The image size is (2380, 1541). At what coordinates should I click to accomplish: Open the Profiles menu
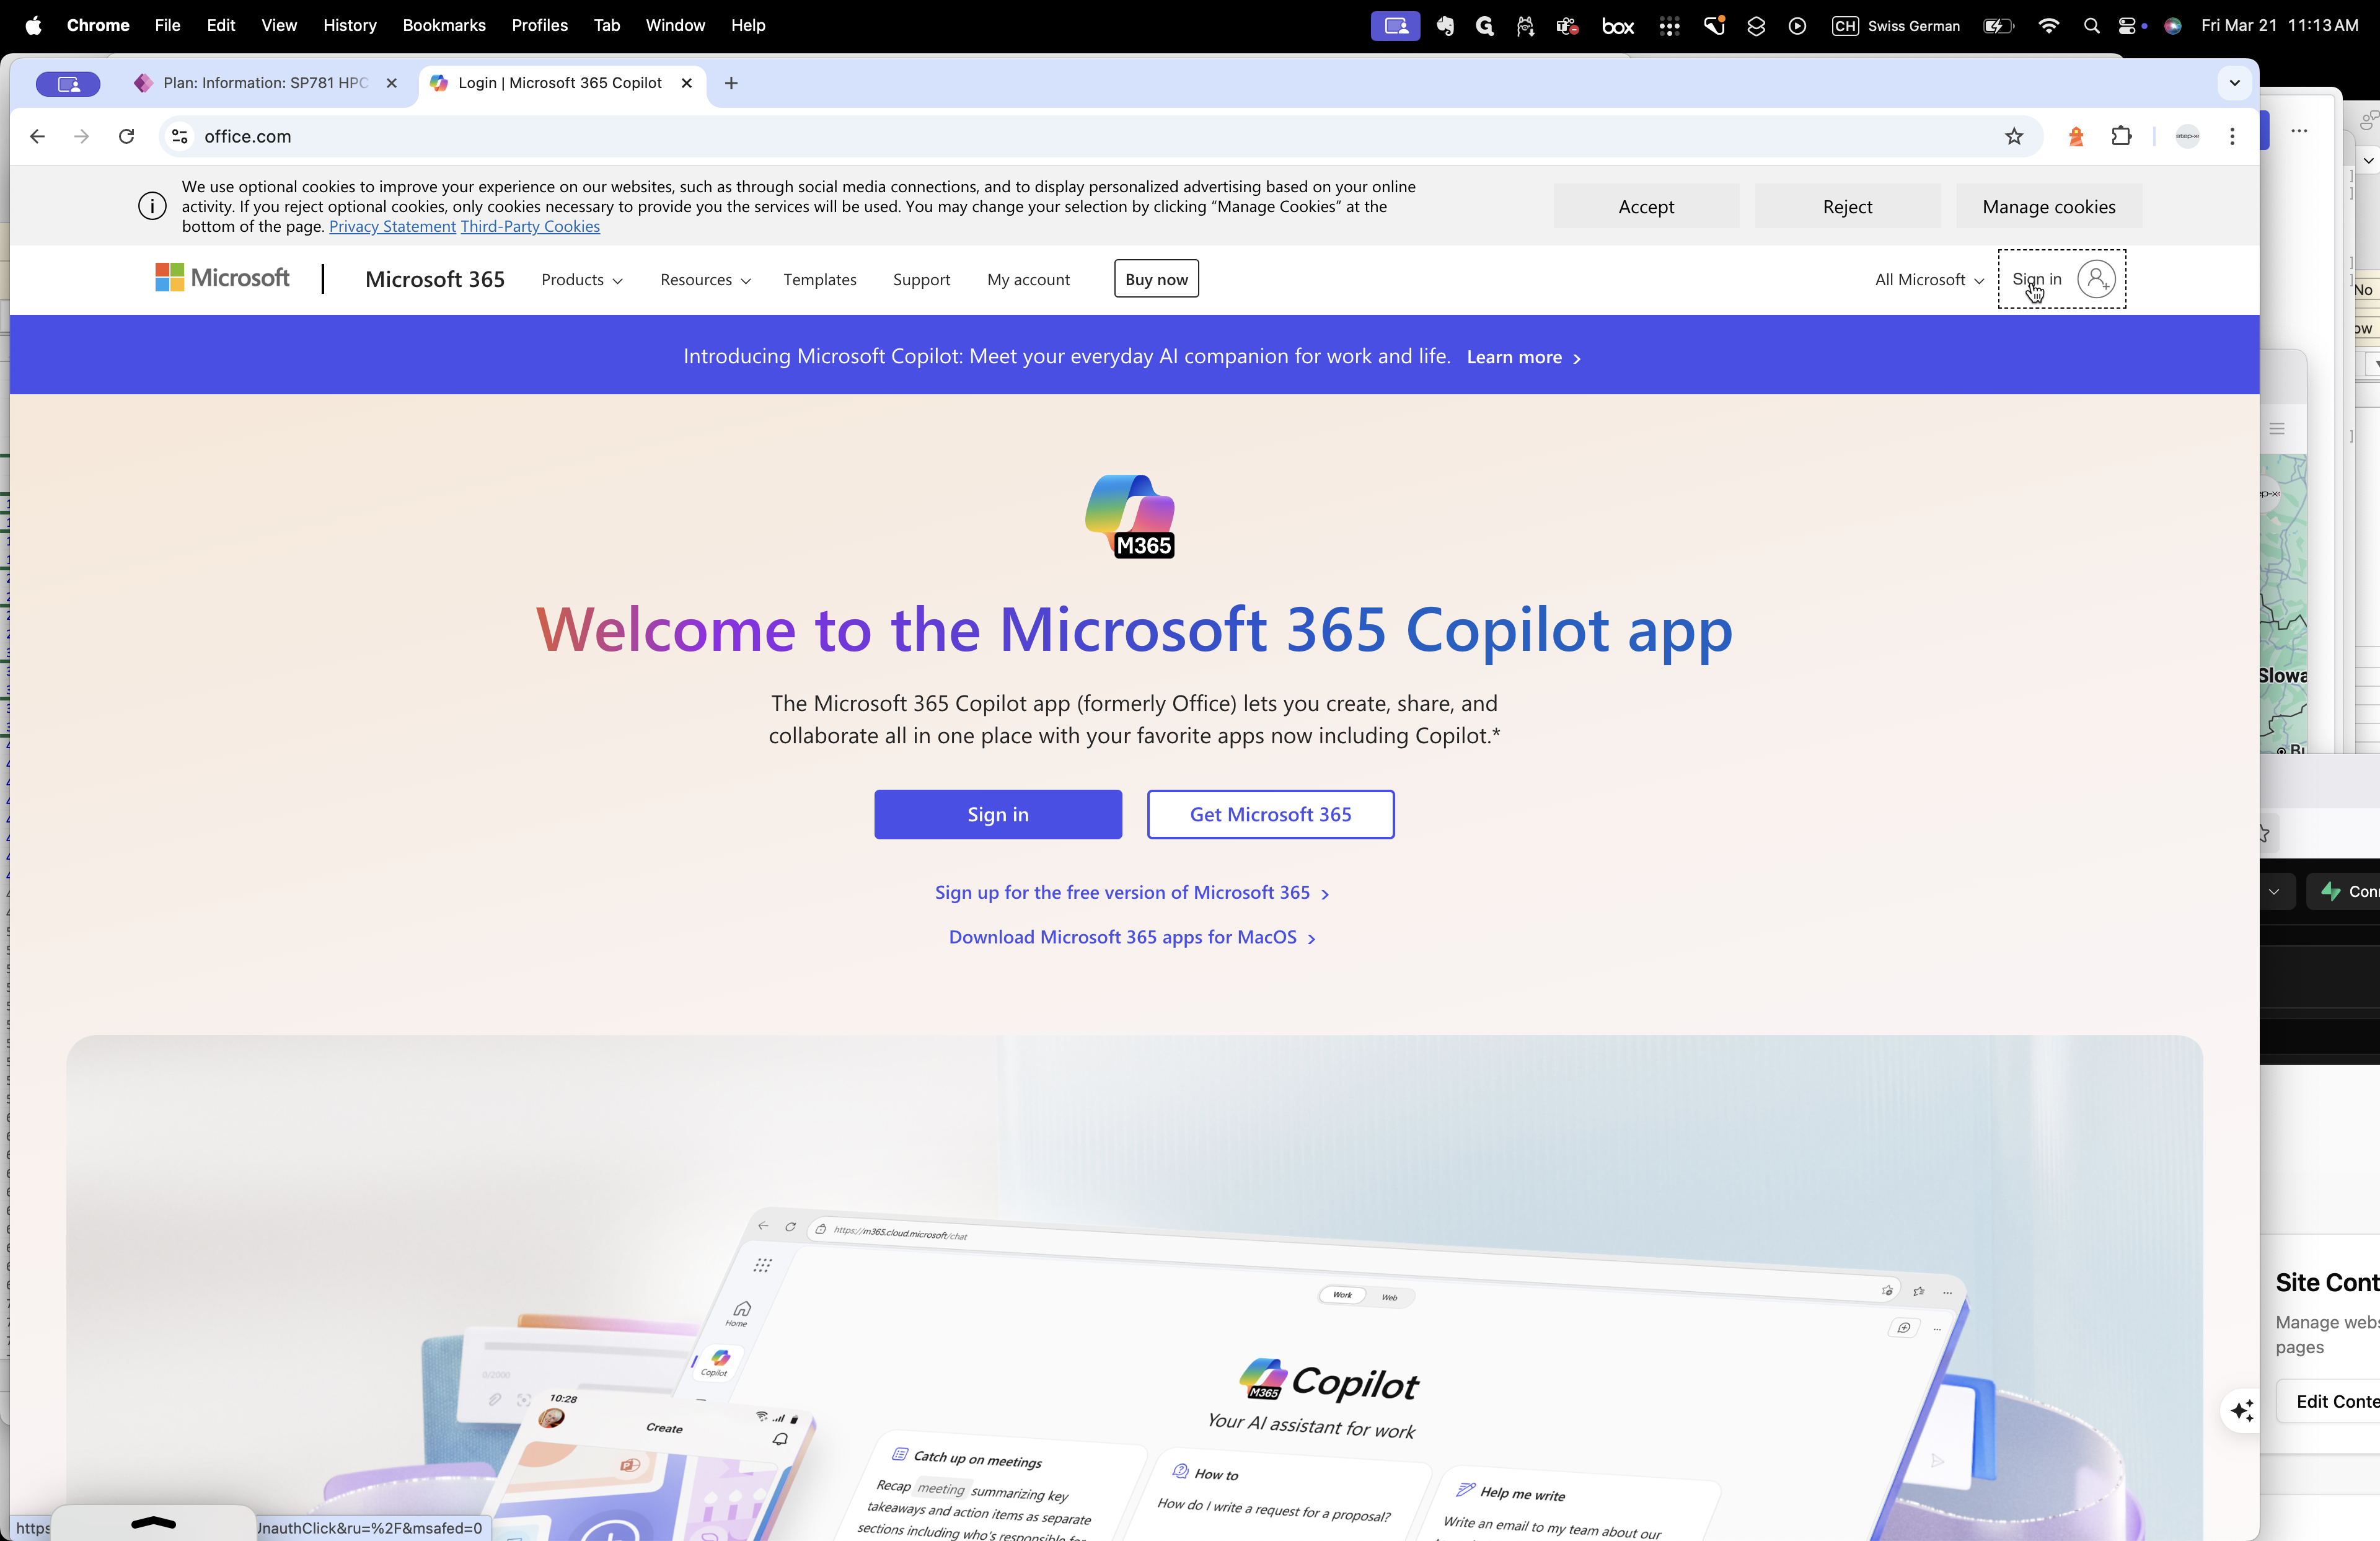[540, 25]
